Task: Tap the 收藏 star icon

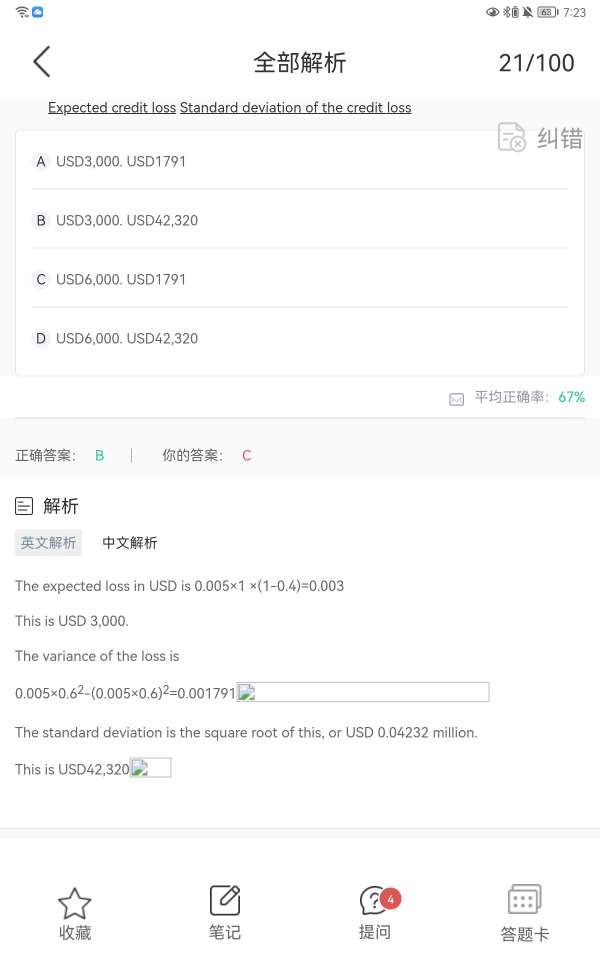Action: coord(75,903)
